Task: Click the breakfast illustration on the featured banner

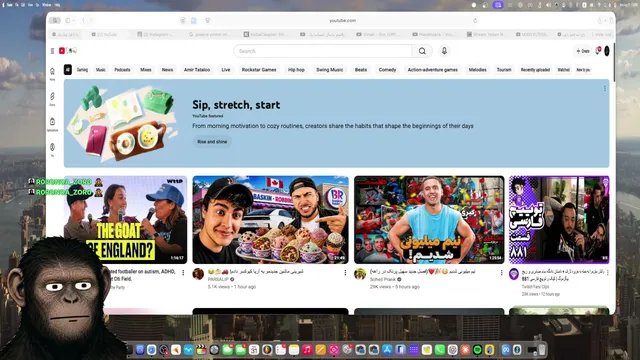Action: click(122, 122)
